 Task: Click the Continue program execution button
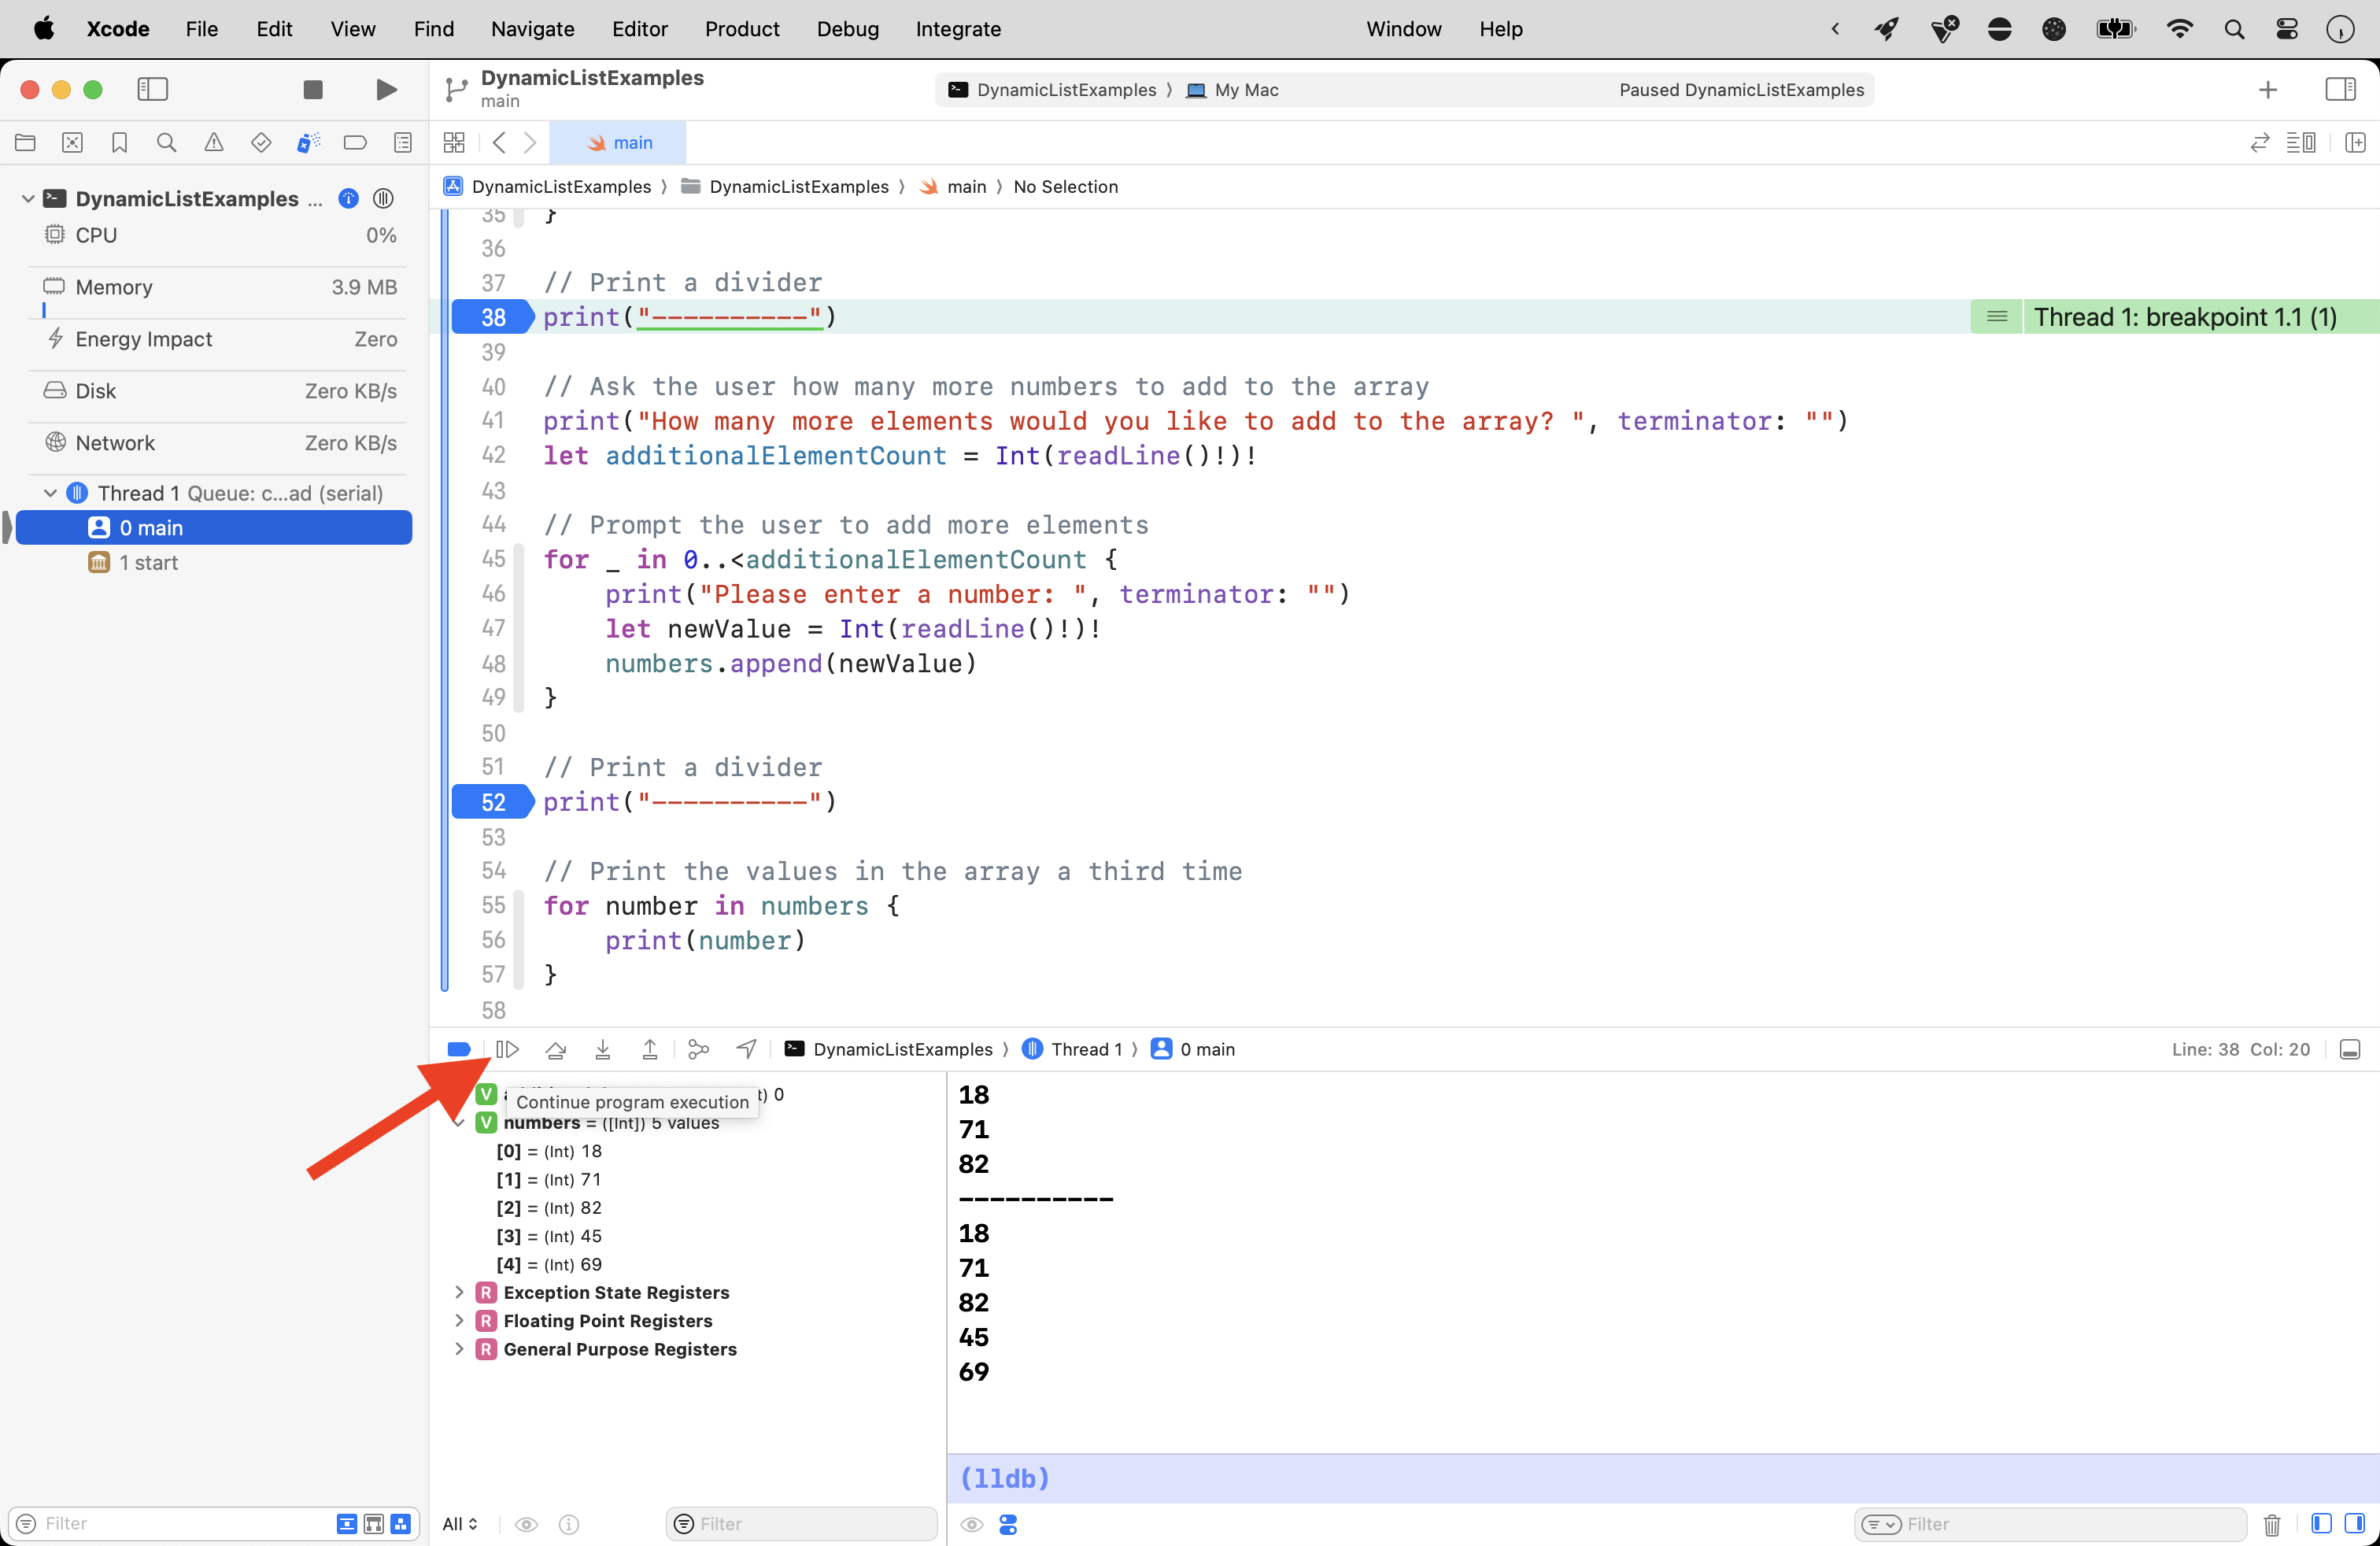[509, 1049]
